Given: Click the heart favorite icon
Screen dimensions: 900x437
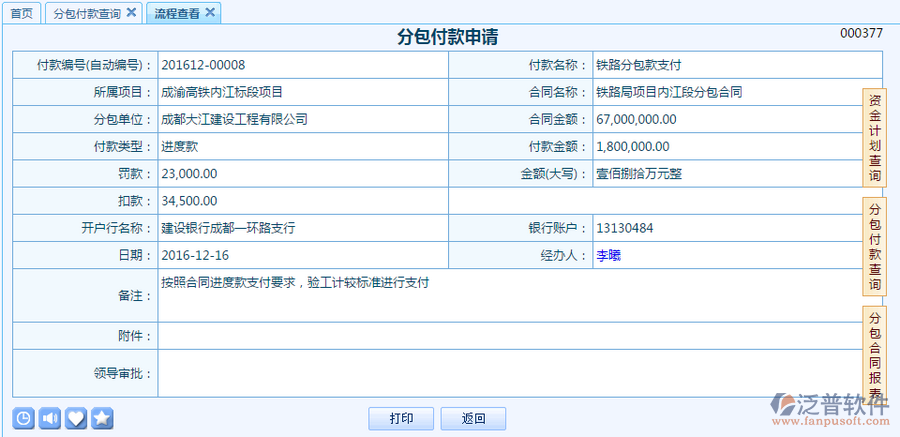Looking at the screenshot, I should [x=76, y=419].
